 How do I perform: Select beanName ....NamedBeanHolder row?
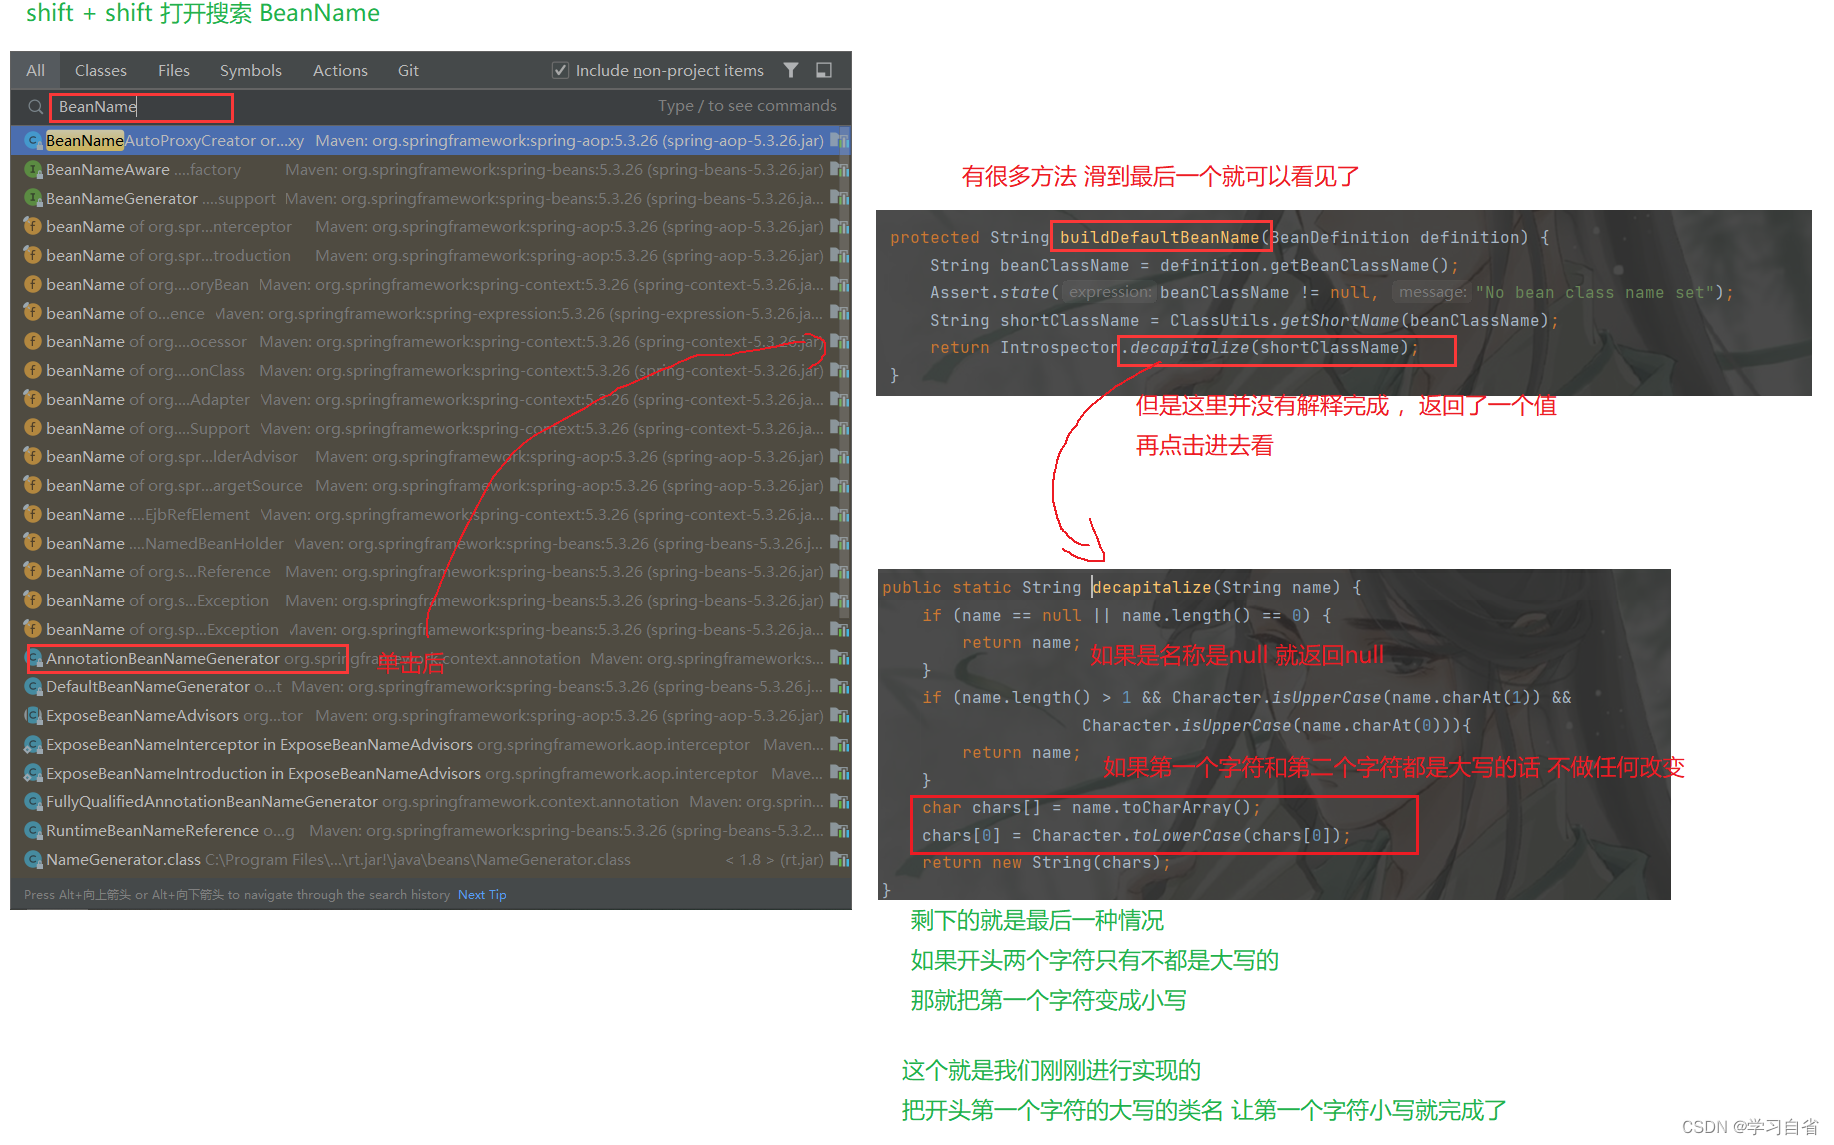(431, 544)
